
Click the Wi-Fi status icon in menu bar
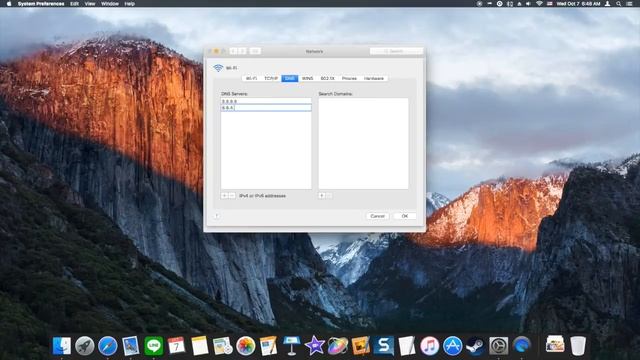(539, 4)
